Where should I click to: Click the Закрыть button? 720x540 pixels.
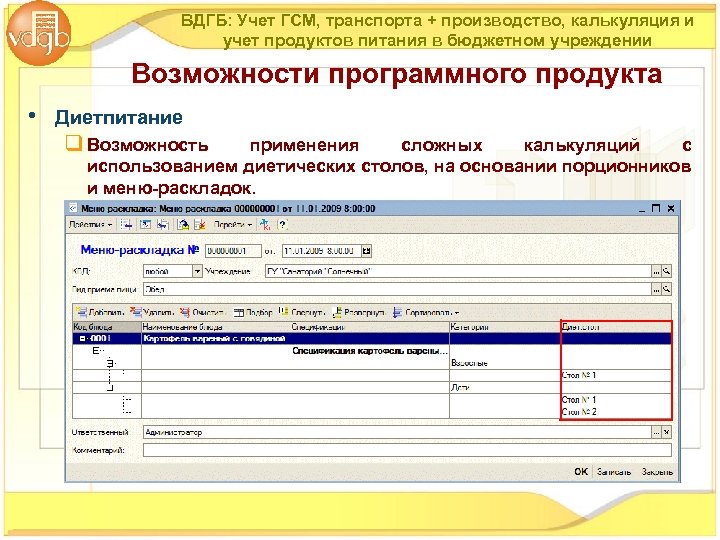coord(657,472)
